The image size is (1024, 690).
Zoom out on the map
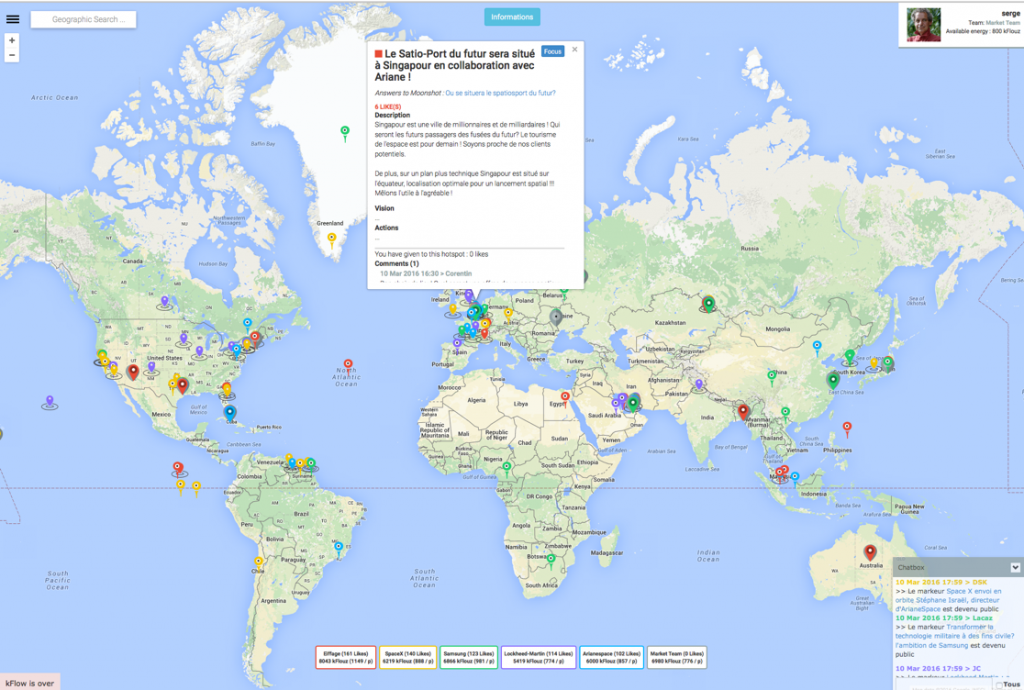(x=12, y=55)
